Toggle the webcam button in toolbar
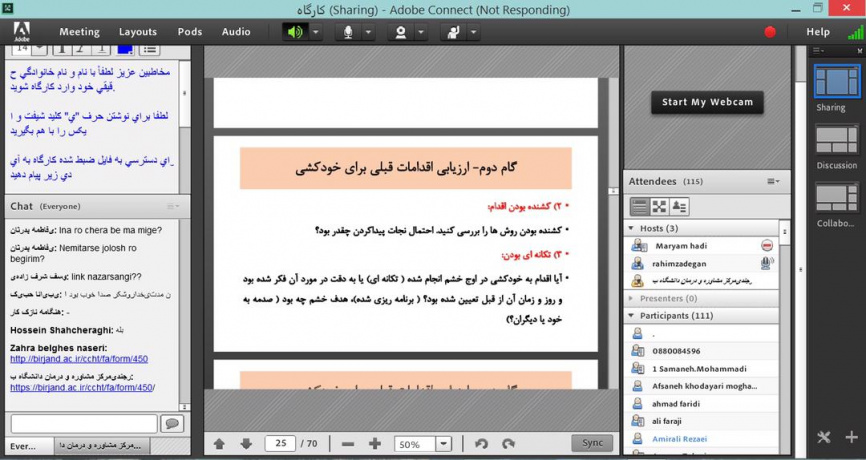The height and width of the screenshot is (460, 866). 401,32
